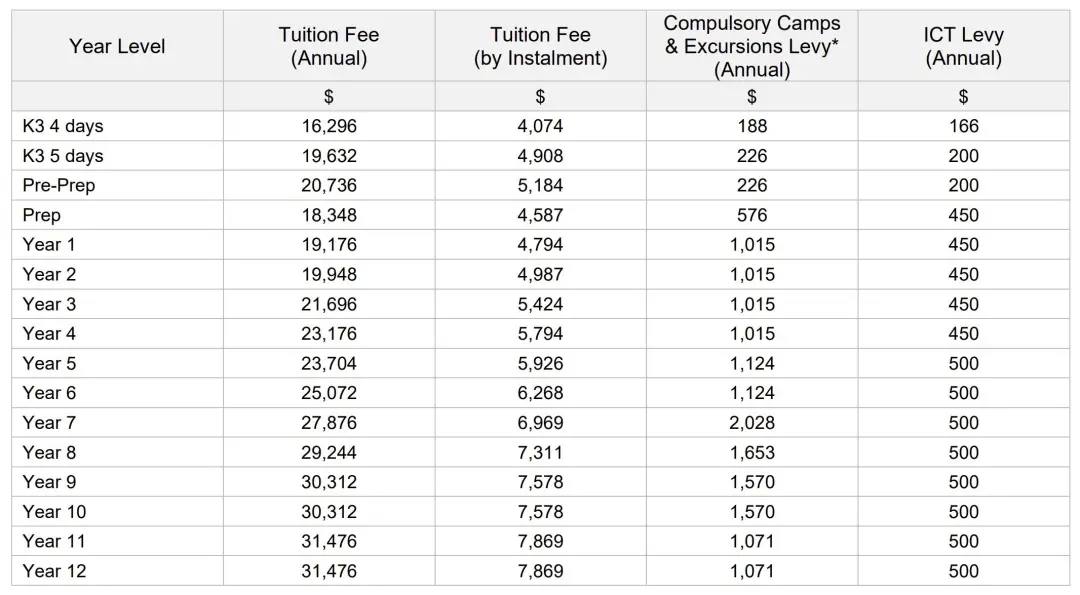Image resolution: width=1080 pixels, height=595 pixels.
Task: Click the Year 11 instalment value 7,869
Action: tap(540, 541)
